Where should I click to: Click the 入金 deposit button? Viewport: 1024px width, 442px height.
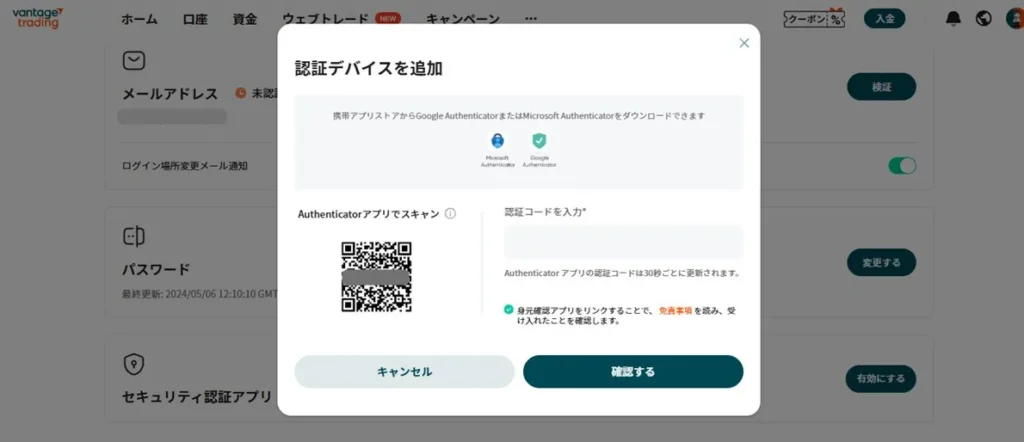pos(885,19)
